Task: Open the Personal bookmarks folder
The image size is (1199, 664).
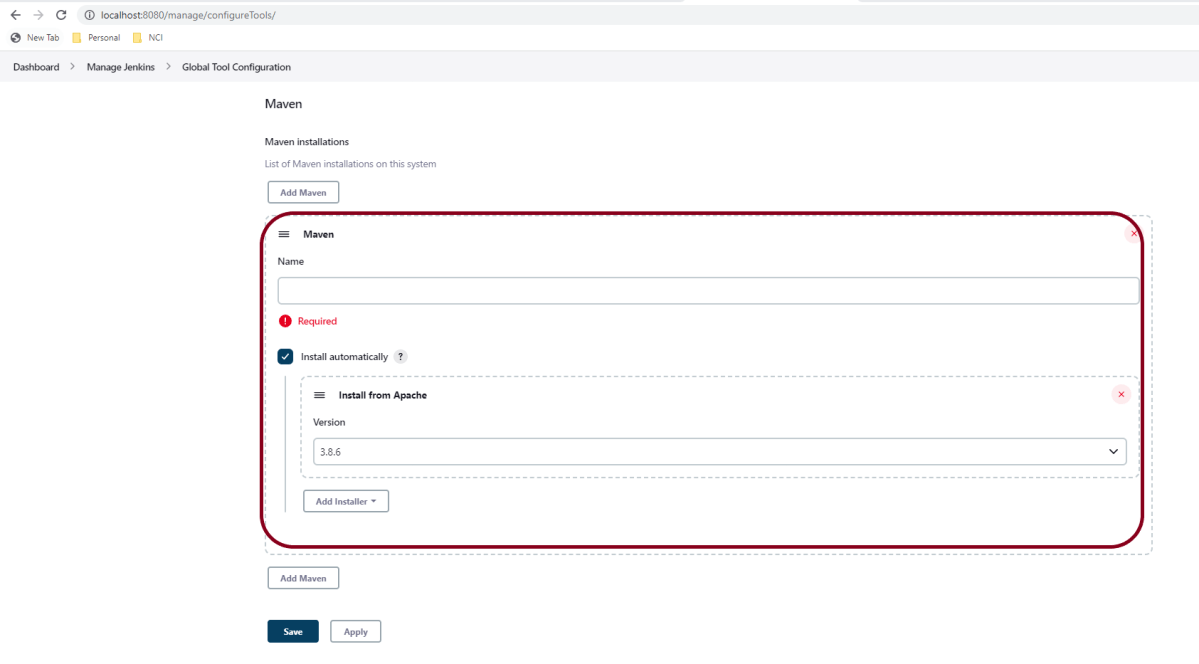Action: pyautogui.click(x=96, y=38)
